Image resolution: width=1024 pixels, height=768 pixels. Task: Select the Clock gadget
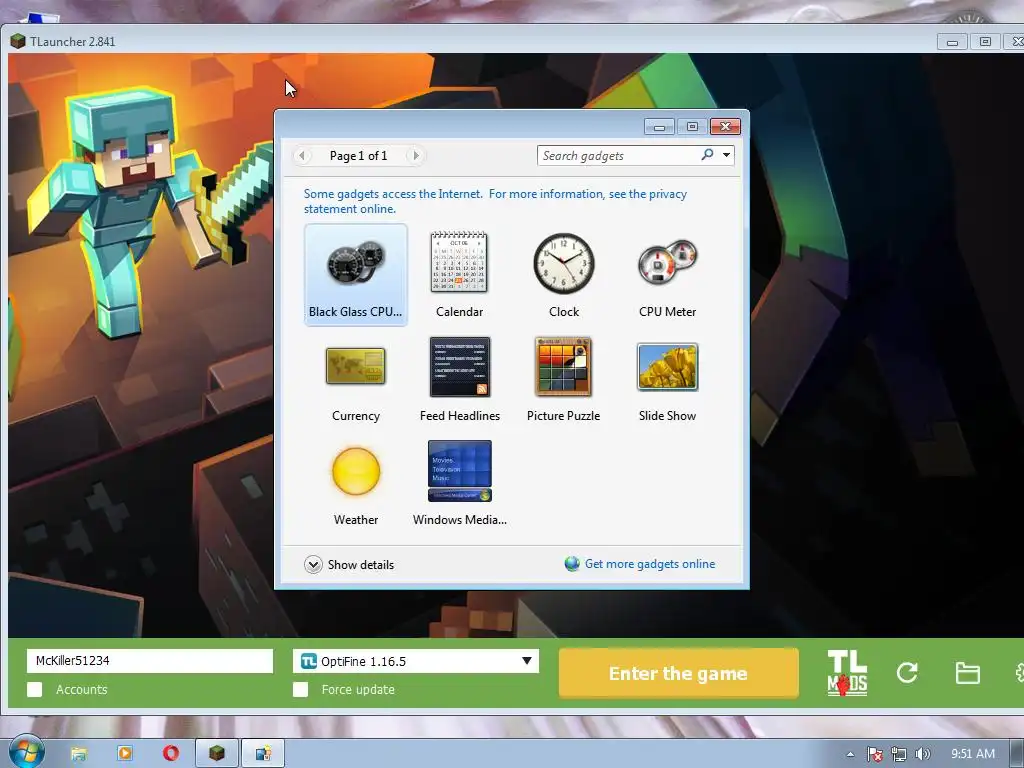pyautogui.click(x=564, y=274)
